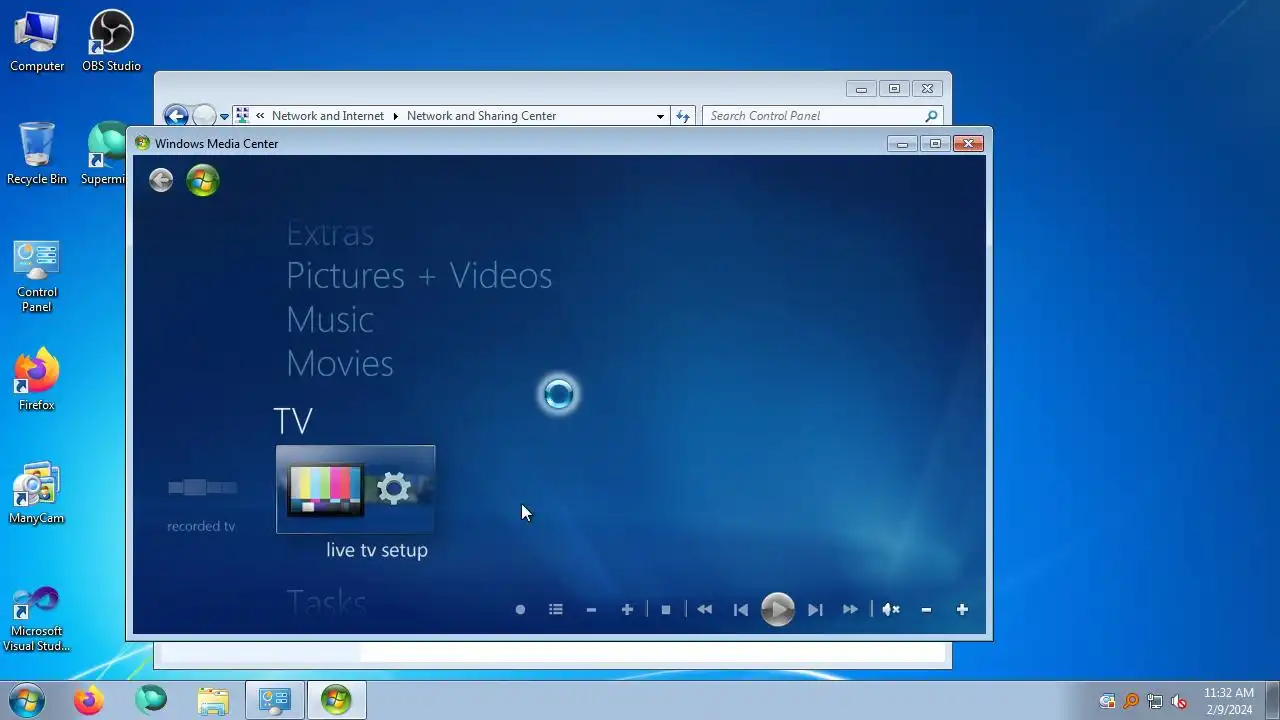Expand the address bar history dropdown

(x=660, y=116)
